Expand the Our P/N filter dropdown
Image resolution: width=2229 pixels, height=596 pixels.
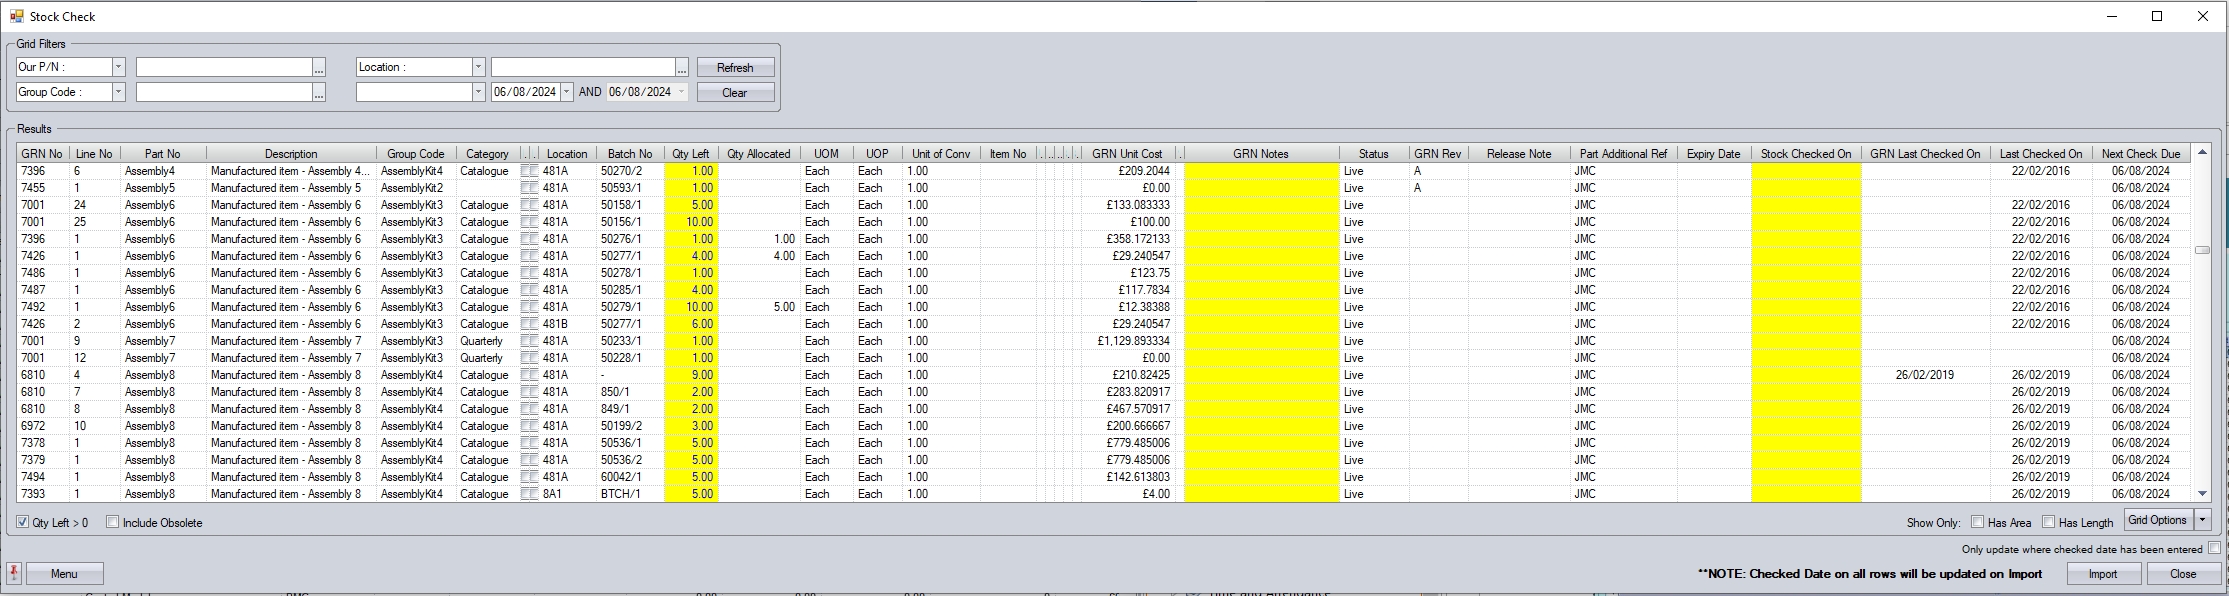(118, 67)
